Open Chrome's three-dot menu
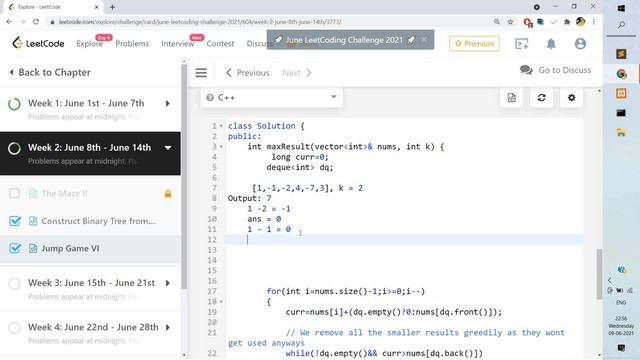 coord(593,22)
